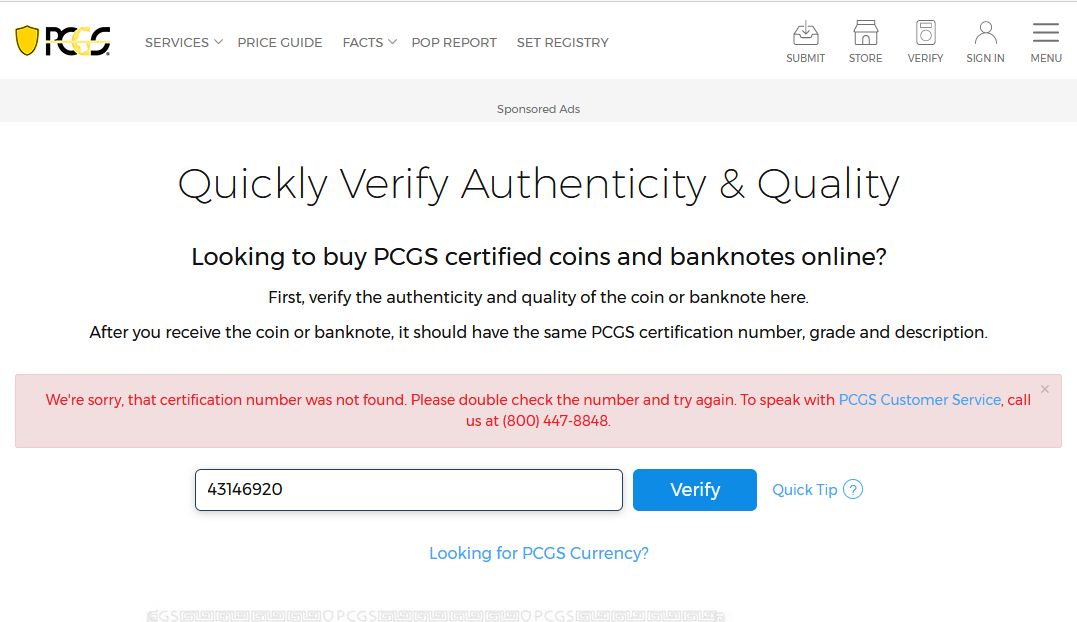Focus the certification number input field
This screenshot has width=1077, height=622.
point(408,490)
